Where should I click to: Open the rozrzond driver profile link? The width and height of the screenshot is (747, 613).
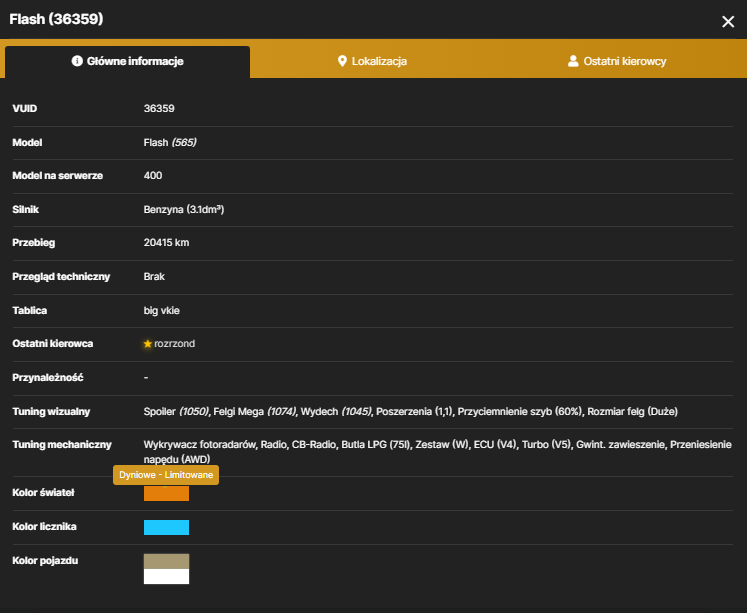(x=174, y=343)
